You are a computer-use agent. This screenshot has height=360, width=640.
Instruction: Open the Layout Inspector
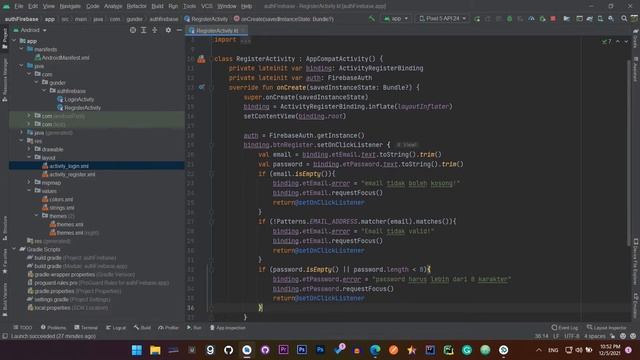pyautogui.click(x=606, y=328)
